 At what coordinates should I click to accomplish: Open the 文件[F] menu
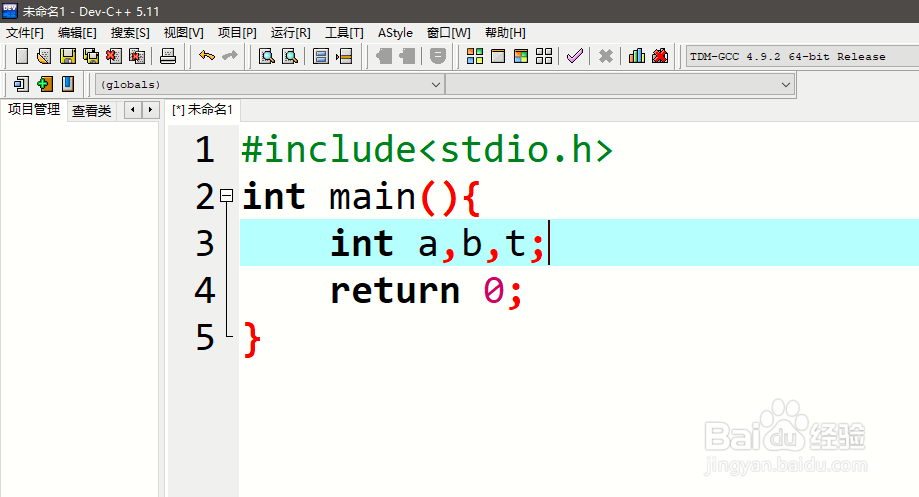[25, 33]
